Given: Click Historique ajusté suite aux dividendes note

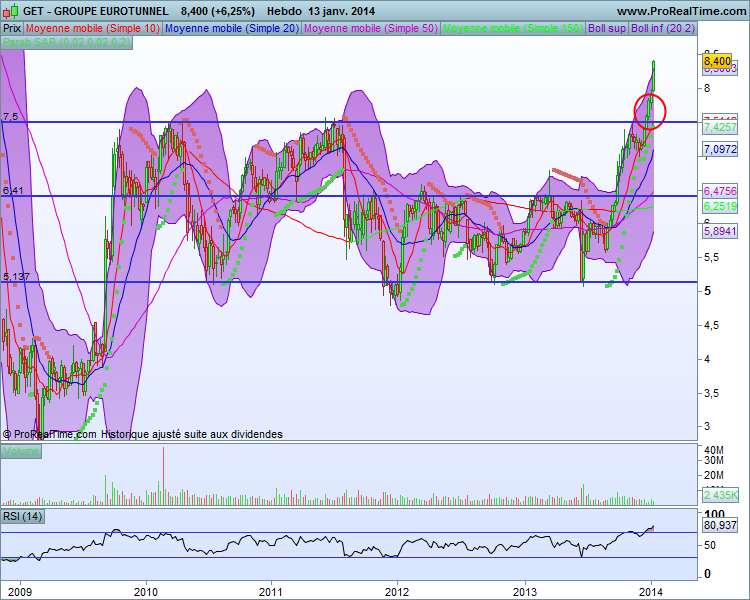Looking at the screenshot, I should (191, 434).
